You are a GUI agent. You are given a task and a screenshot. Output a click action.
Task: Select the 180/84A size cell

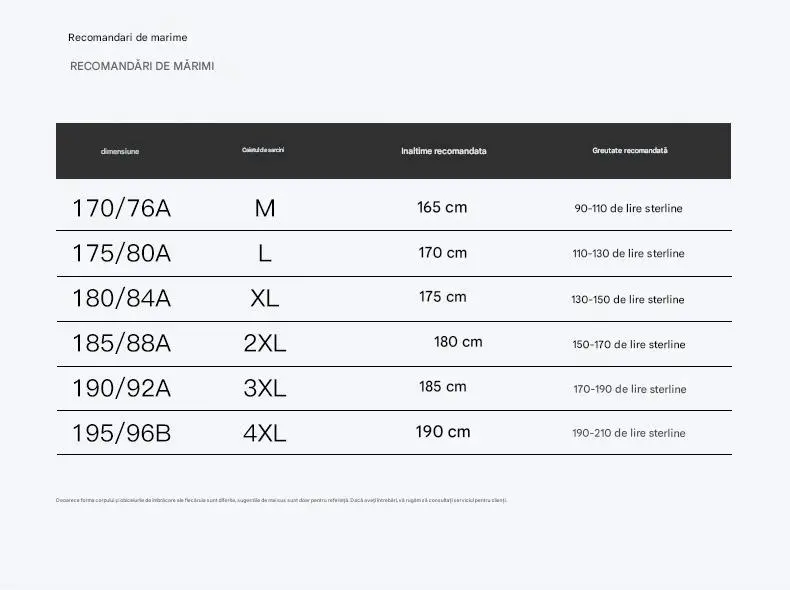click(x=121, y=298)
